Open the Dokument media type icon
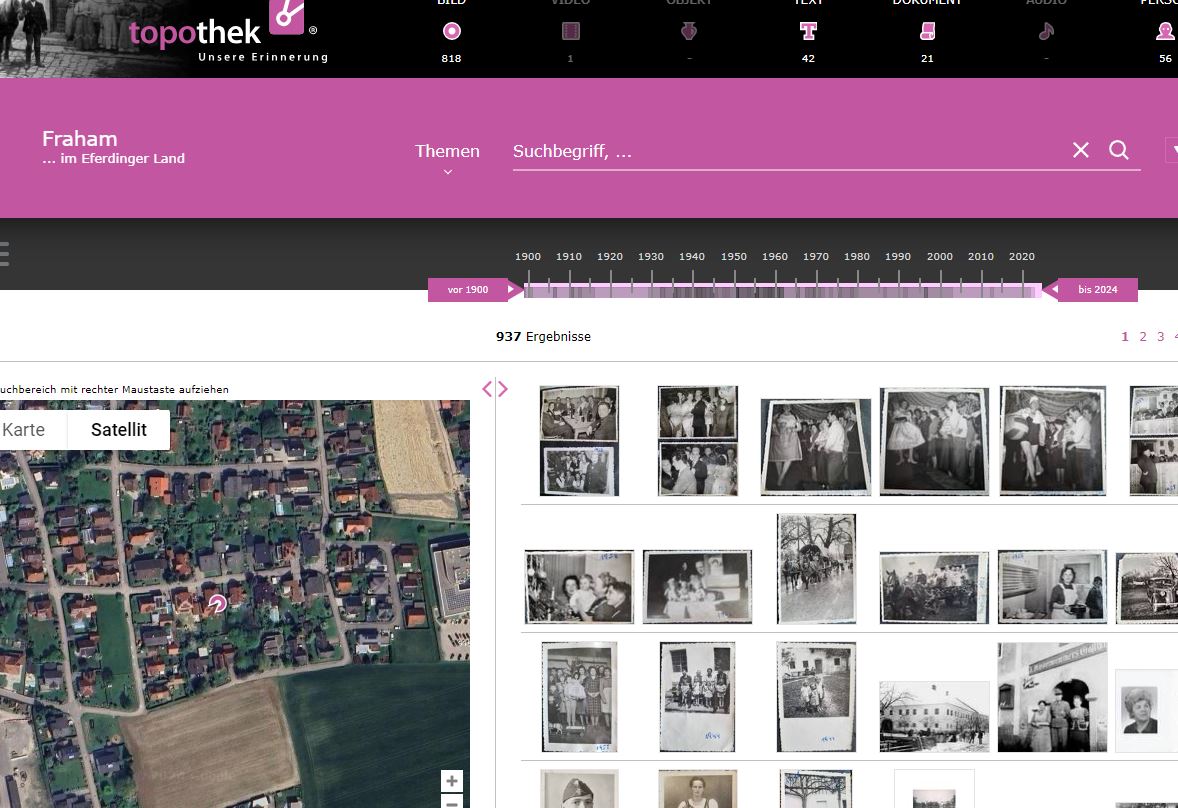The height and width of the screenshot is (808, 1178). [927, 32]
